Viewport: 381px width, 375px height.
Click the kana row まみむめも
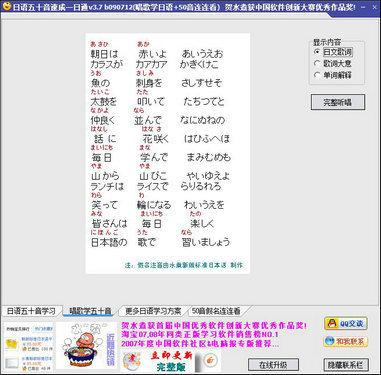click(208, 157)
